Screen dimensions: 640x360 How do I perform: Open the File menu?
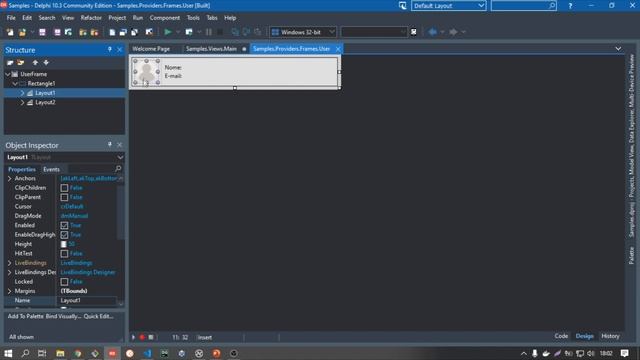11,18
